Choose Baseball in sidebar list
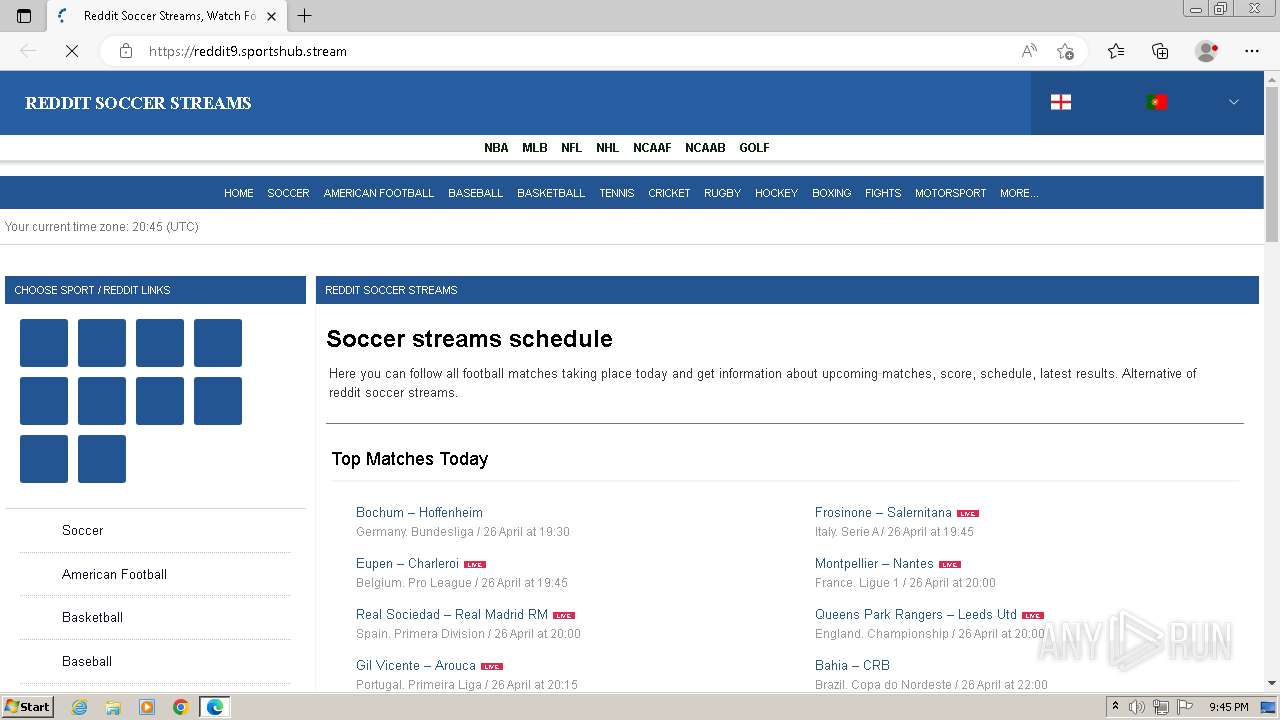The width and height of the screenshot is (1280, 720). coord(87,661)
